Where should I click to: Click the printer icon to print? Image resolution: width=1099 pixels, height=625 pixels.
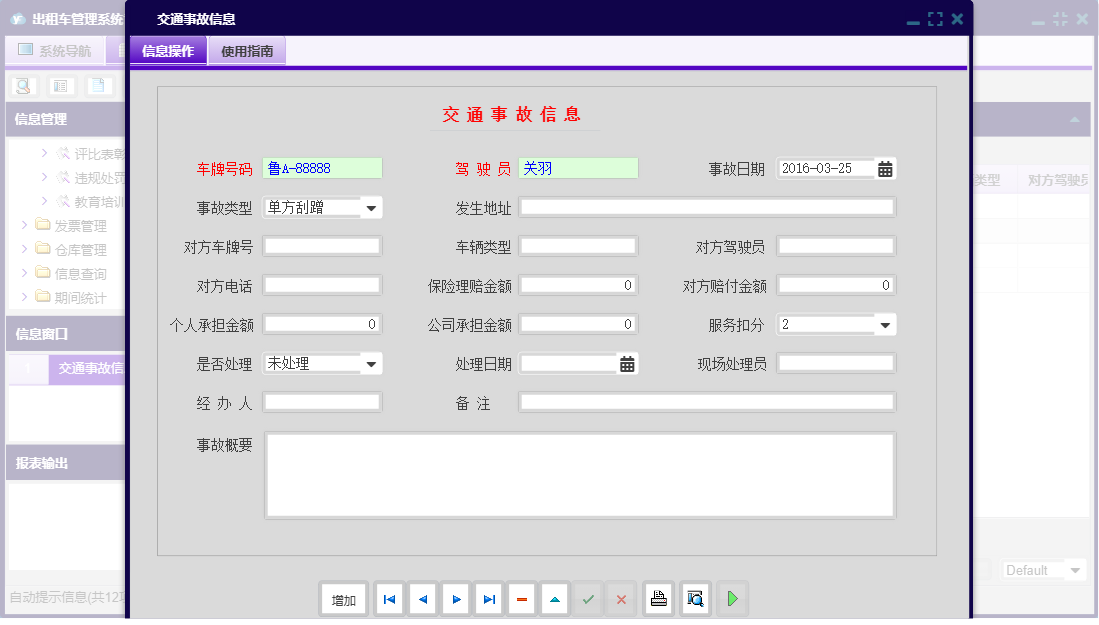[x=658, y=599]
